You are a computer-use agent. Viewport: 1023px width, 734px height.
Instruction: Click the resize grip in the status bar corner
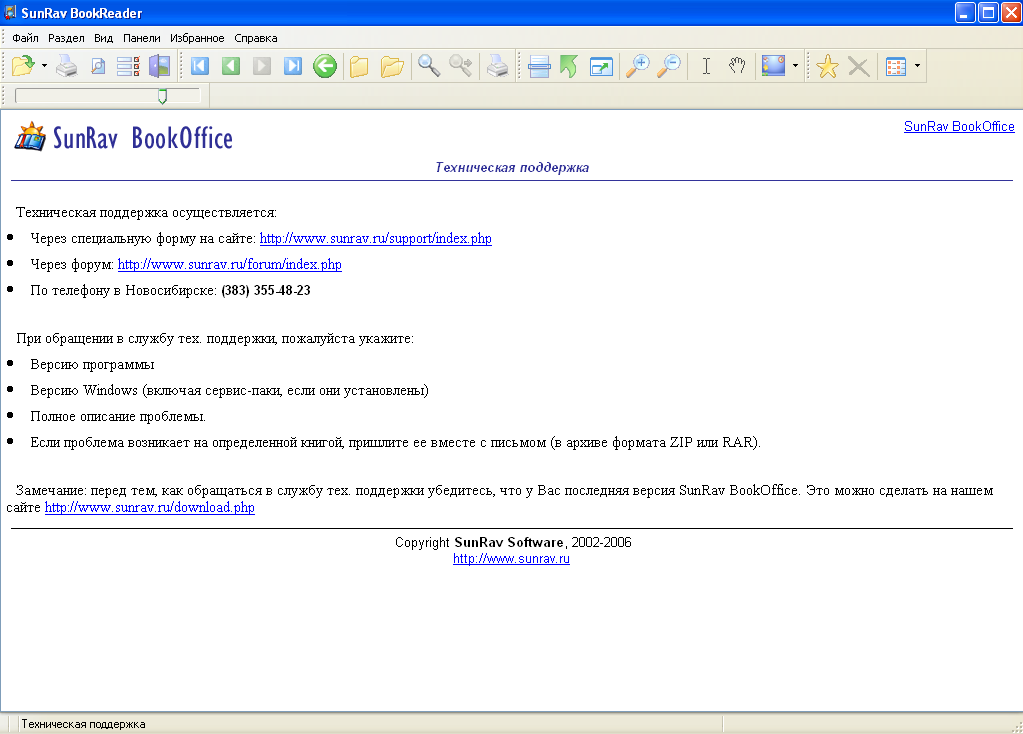click(1016, 726)
